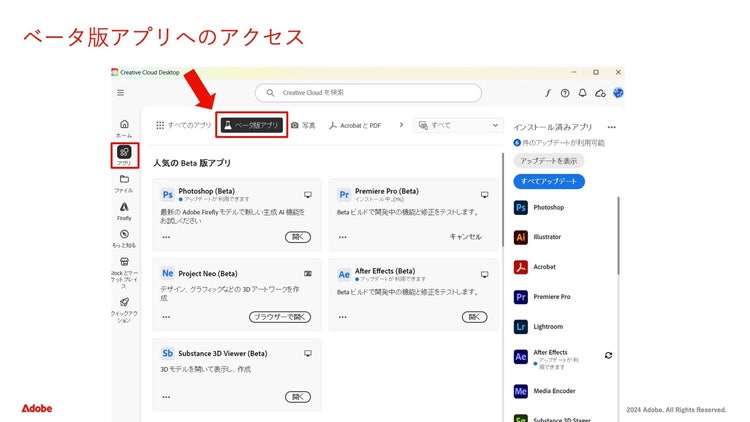Open the すべて platform filter dropdown
Viewport: 750px width, 422px height.
458,125
